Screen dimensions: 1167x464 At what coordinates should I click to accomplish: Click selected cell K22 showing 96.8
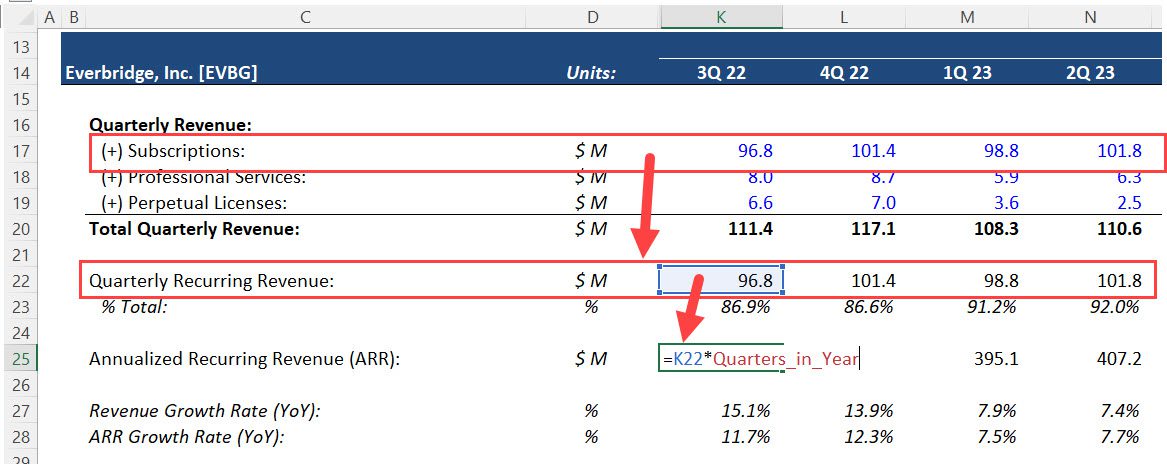point(720,281)
